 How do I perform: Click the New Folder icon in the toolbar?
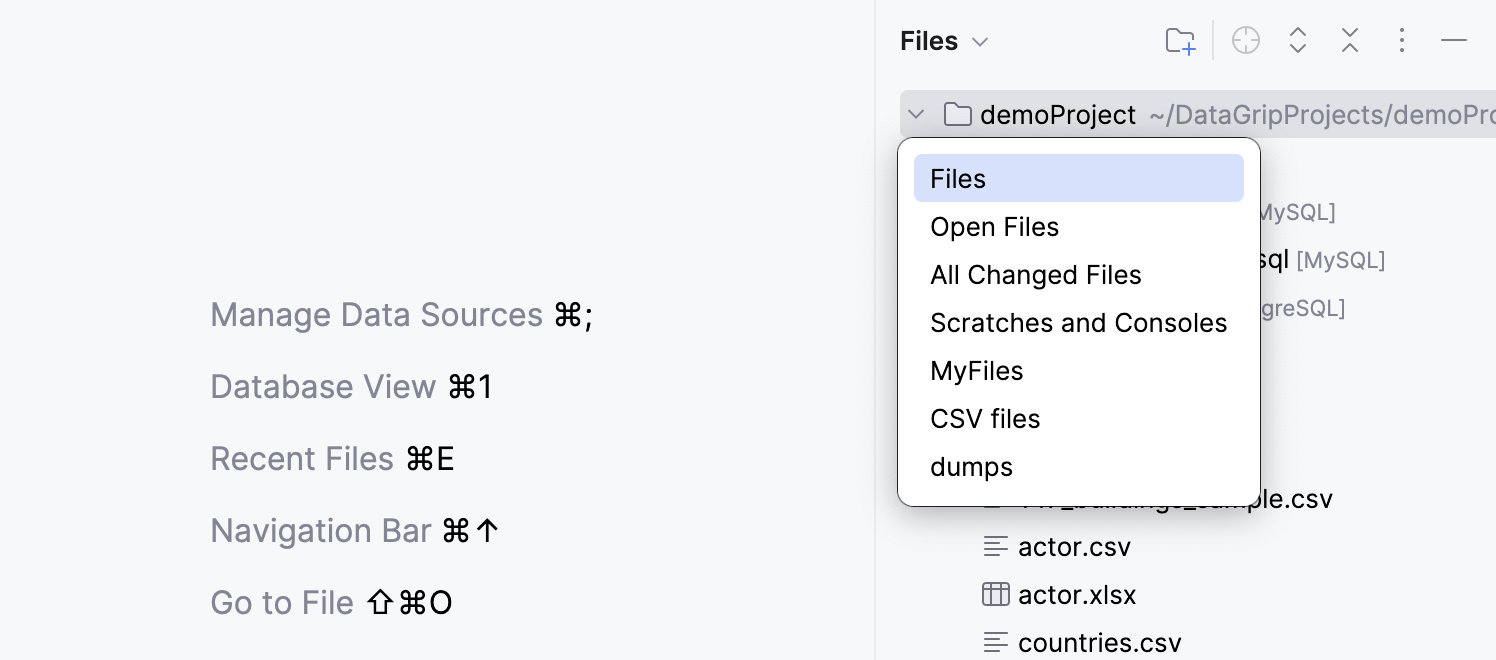coord(1180,40)
